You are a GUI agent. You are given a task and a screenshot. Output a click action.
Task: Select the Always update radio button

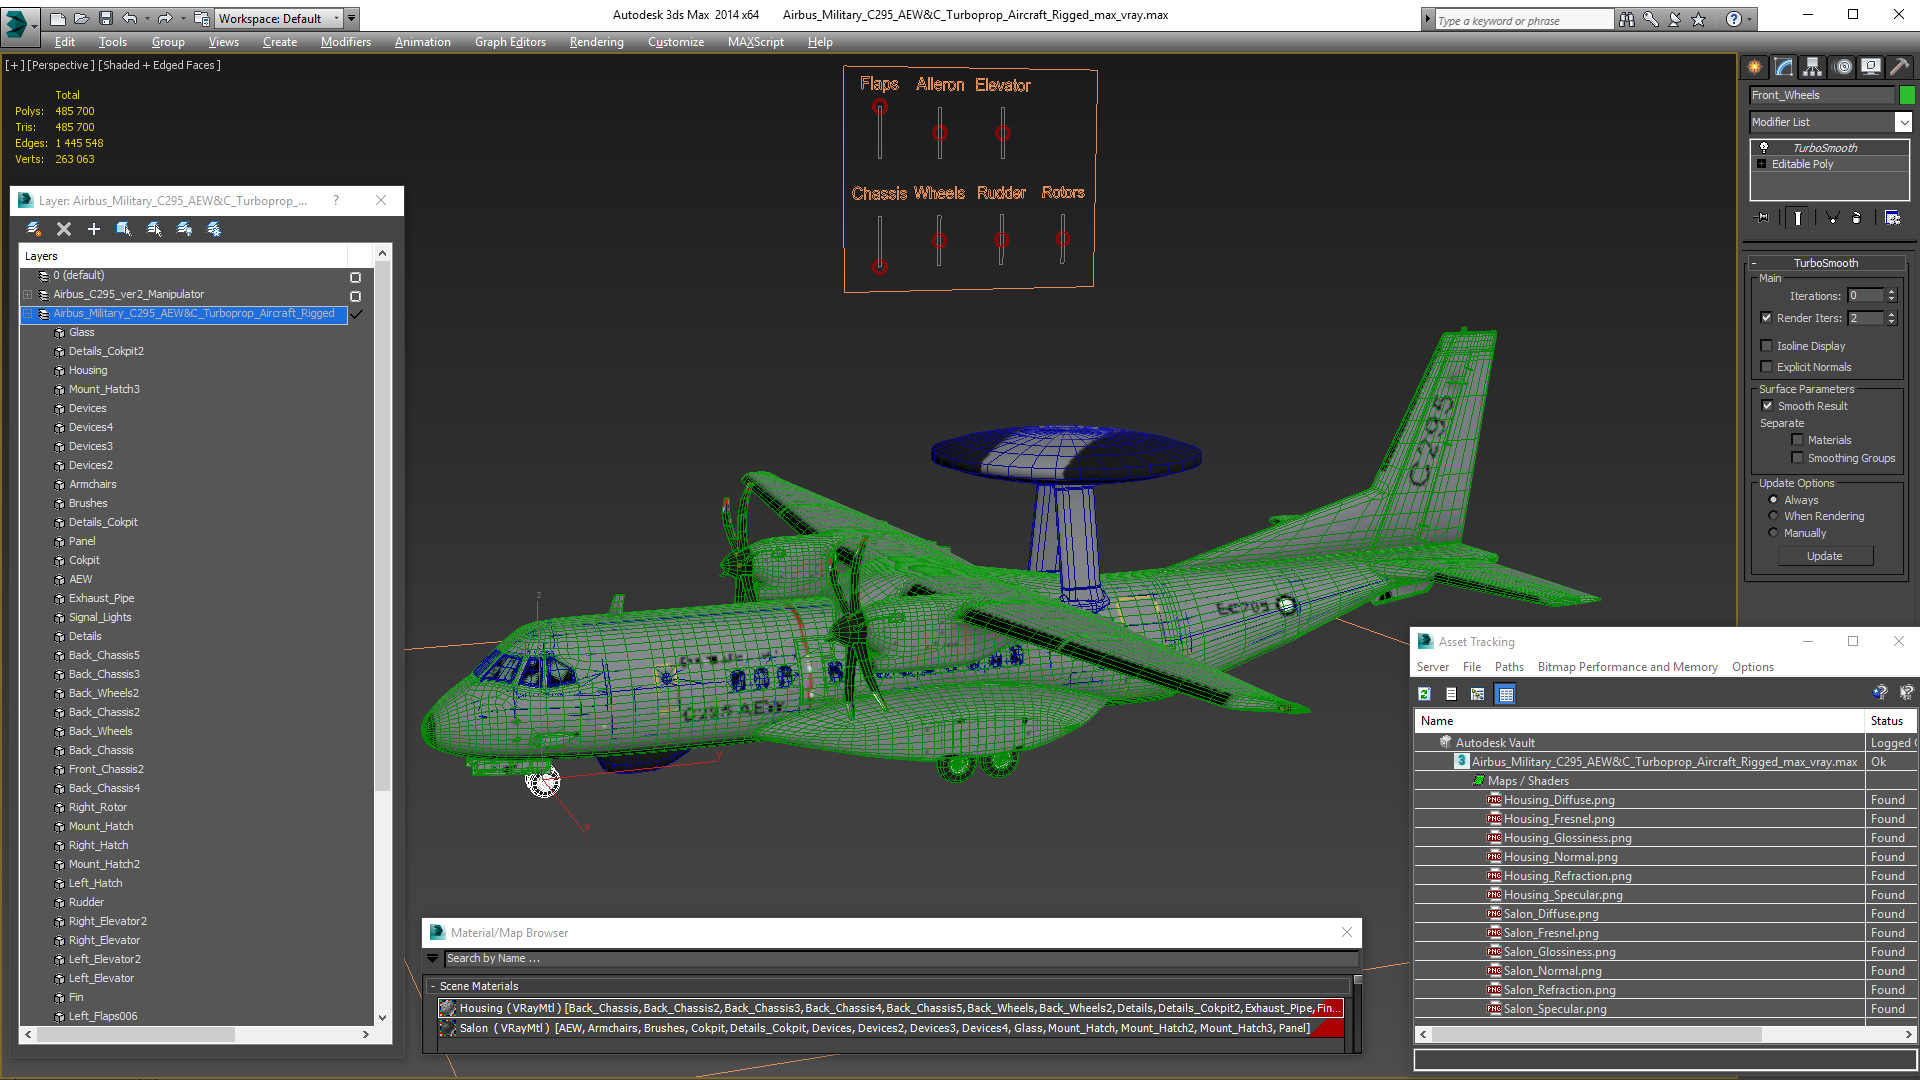click(1774, 500)
